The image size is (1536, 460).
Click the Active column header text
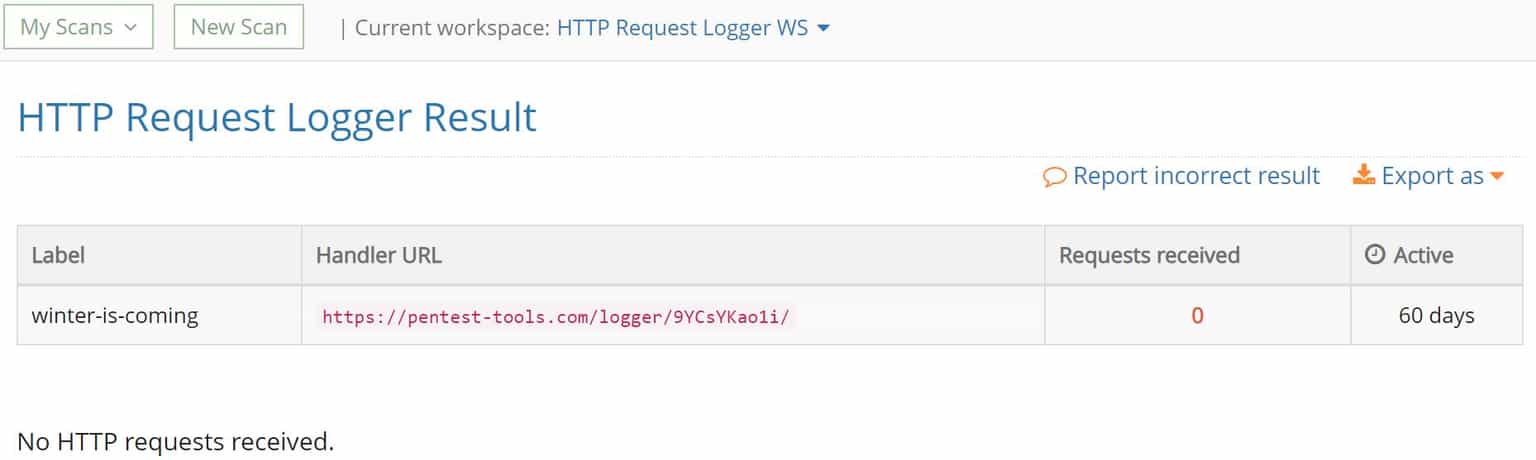tap(1423, 255)
